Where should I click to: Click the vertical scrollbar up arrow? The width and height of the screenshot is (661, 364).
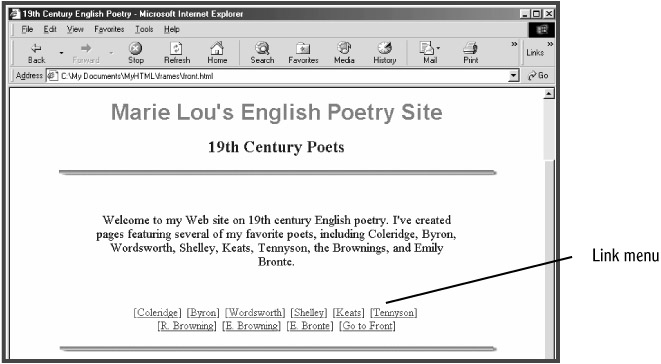pyautogui.click(x=548, y=94)
